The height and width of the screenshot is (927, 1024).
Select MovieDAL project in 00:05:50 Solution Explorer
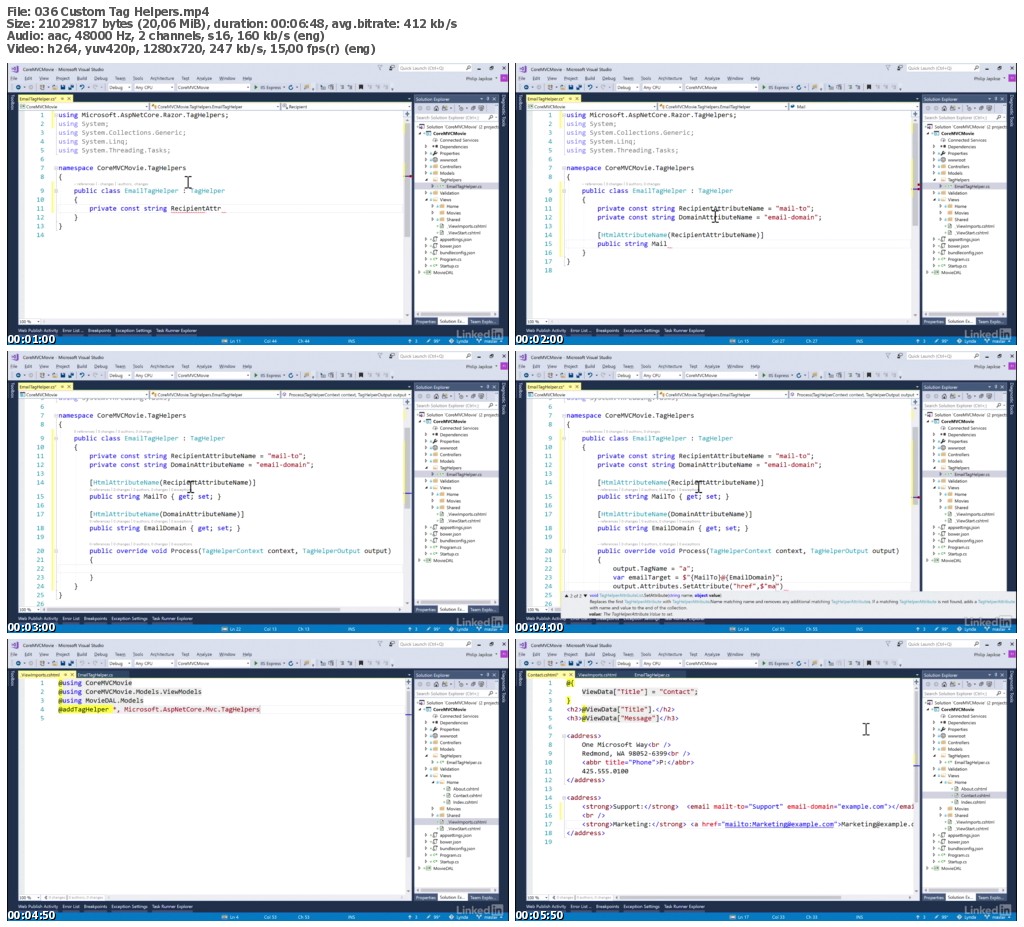click(946, 868)
